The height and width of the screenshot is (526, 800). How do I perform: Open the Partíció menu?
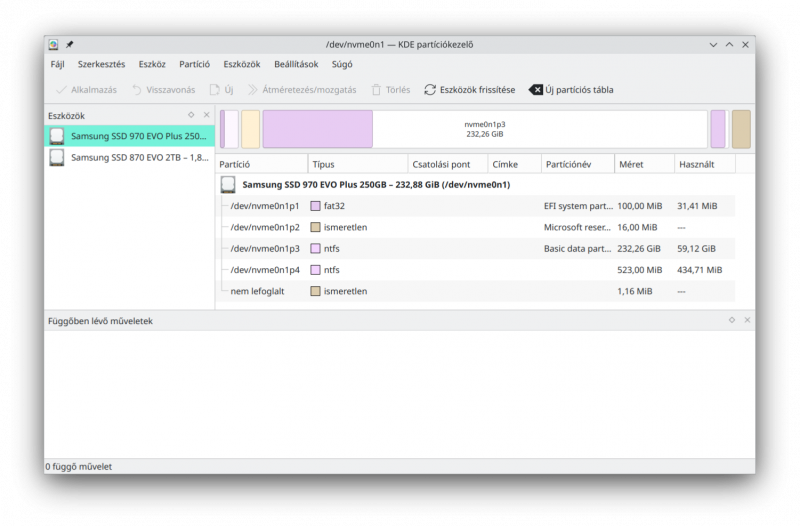194,64
